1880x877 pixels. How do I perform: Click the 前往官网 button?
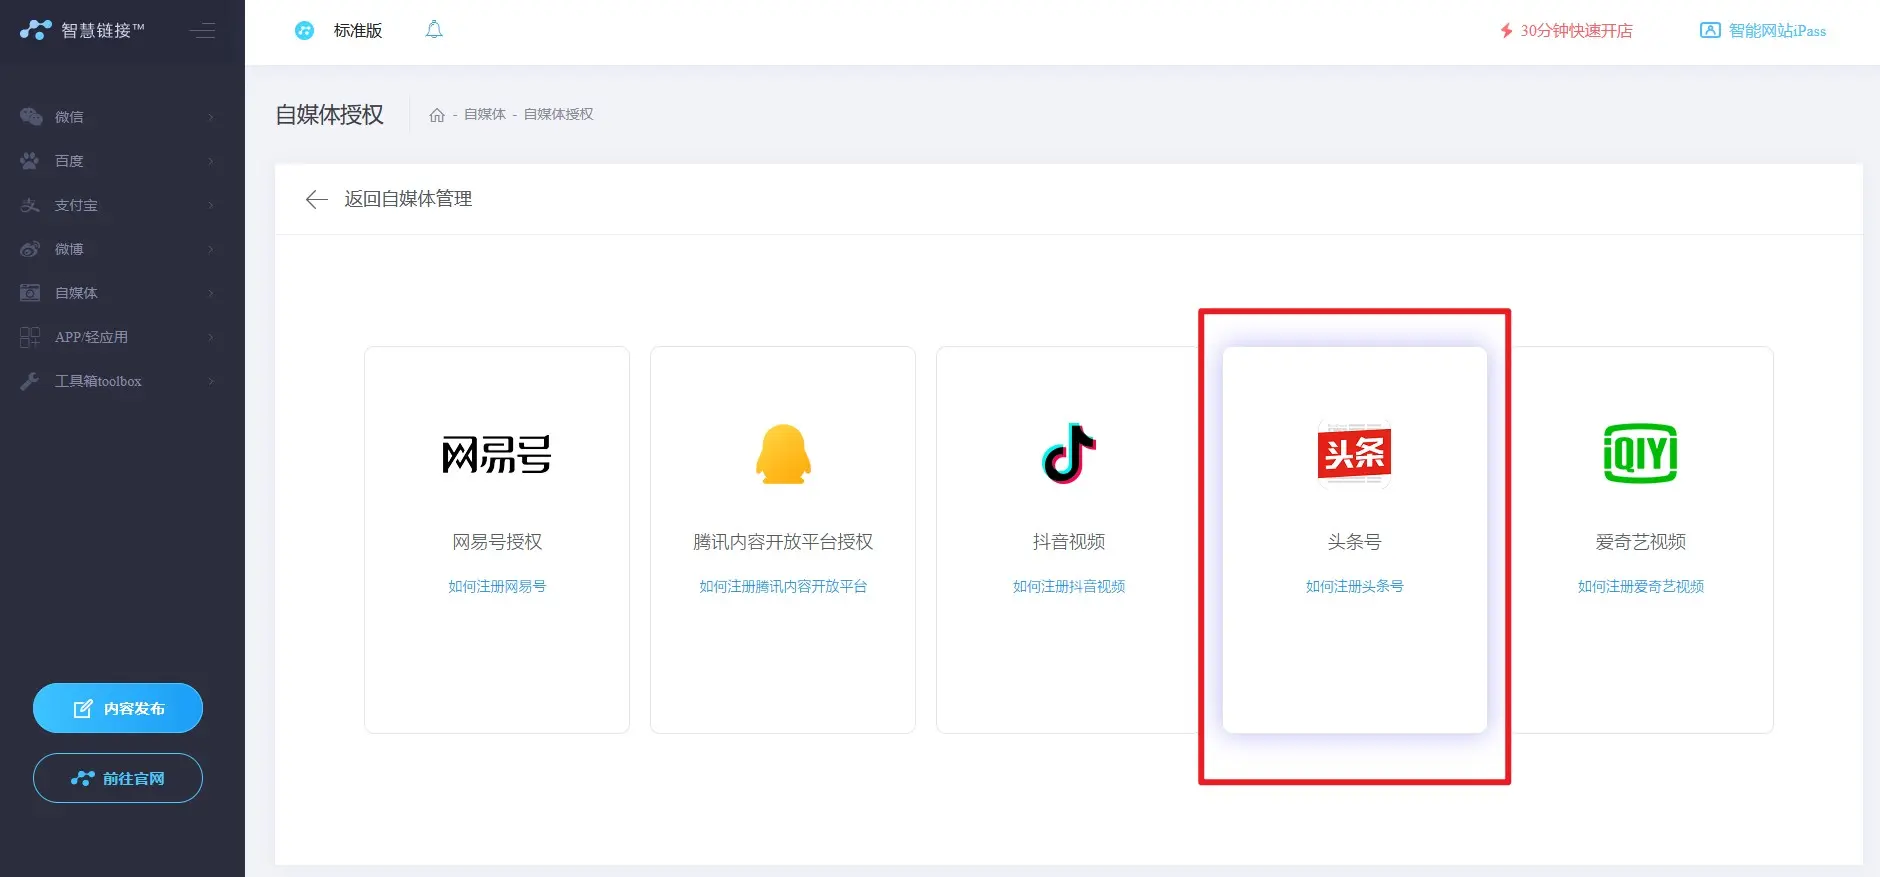[x=118, y=778]
